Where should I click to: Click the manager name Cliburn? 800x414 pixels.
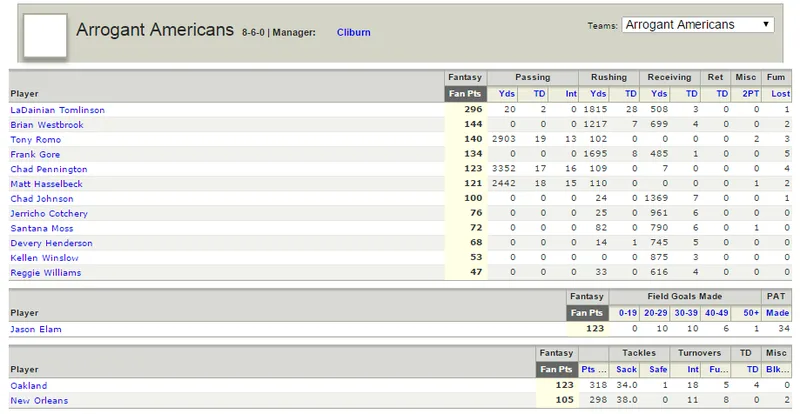[354, 32]
